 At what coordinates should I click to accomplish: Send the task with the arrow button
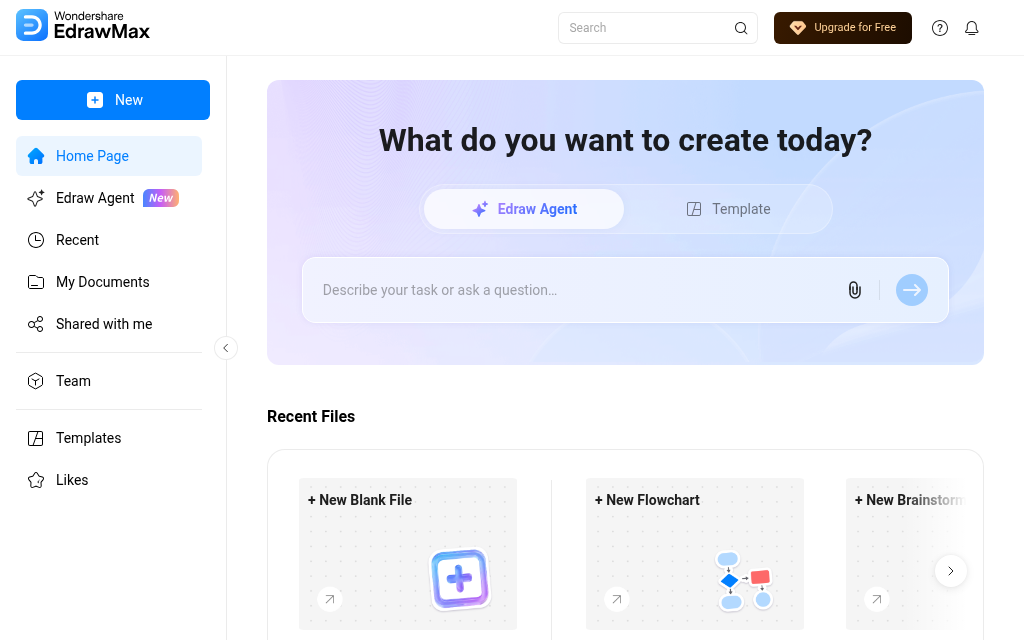912,290
